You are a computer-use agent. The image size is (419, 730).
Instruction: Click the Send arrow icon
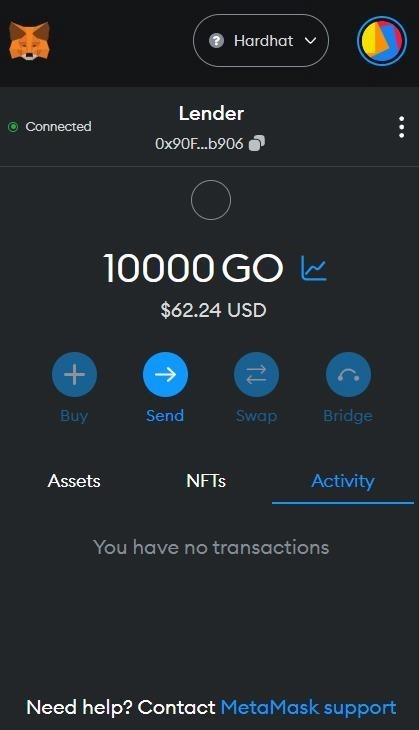tap(165, 375)
